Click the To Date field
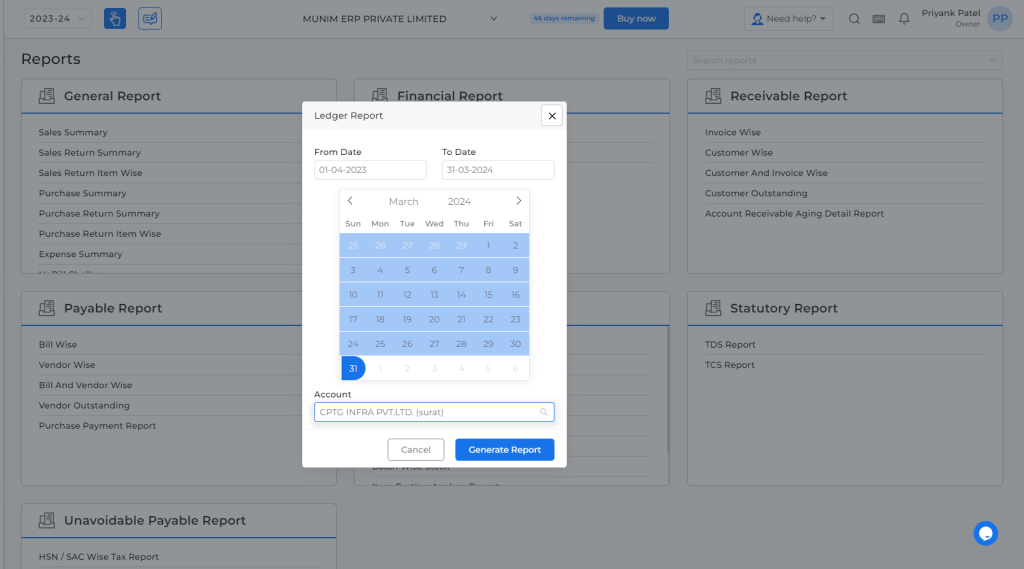Viewport: 1024px width, 569px height. click(498, 170)
